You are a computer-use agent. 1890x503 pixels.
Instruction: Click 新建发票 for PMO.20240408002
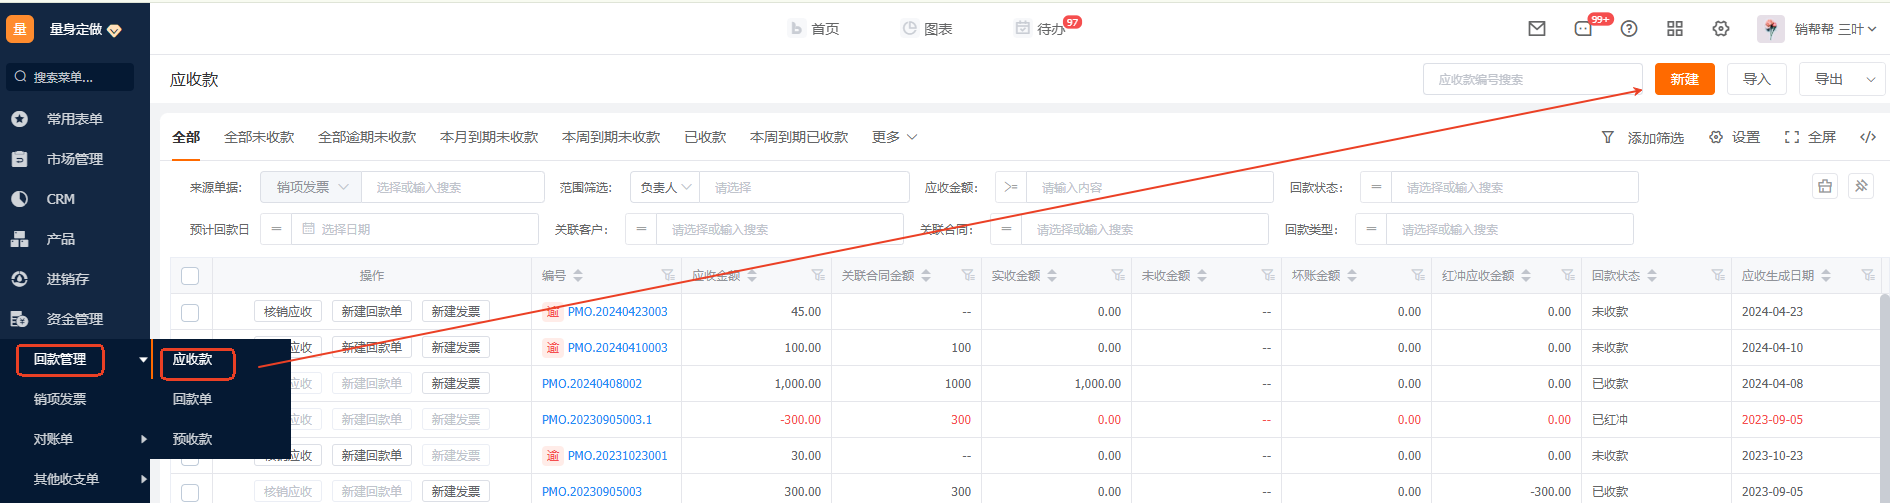(x=456, y=384)
